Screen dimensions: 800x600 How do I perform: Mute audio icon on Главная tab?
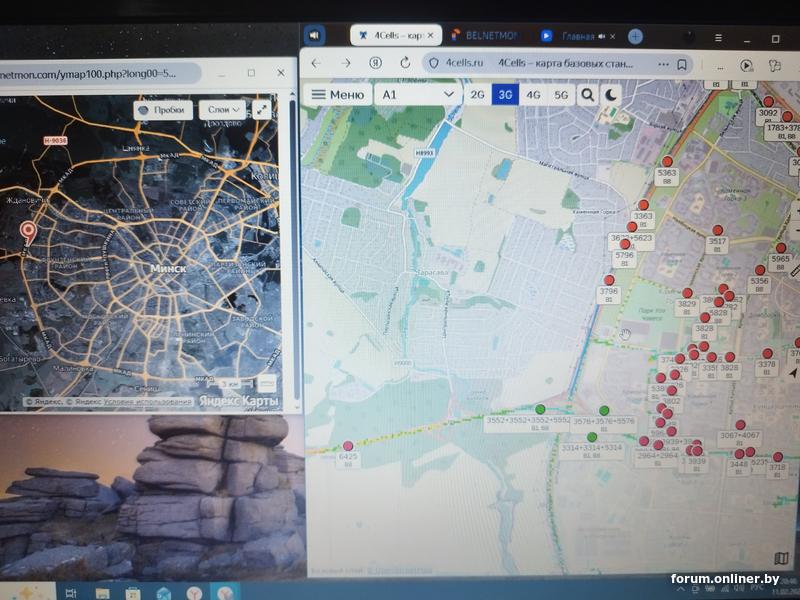(601, 36)
